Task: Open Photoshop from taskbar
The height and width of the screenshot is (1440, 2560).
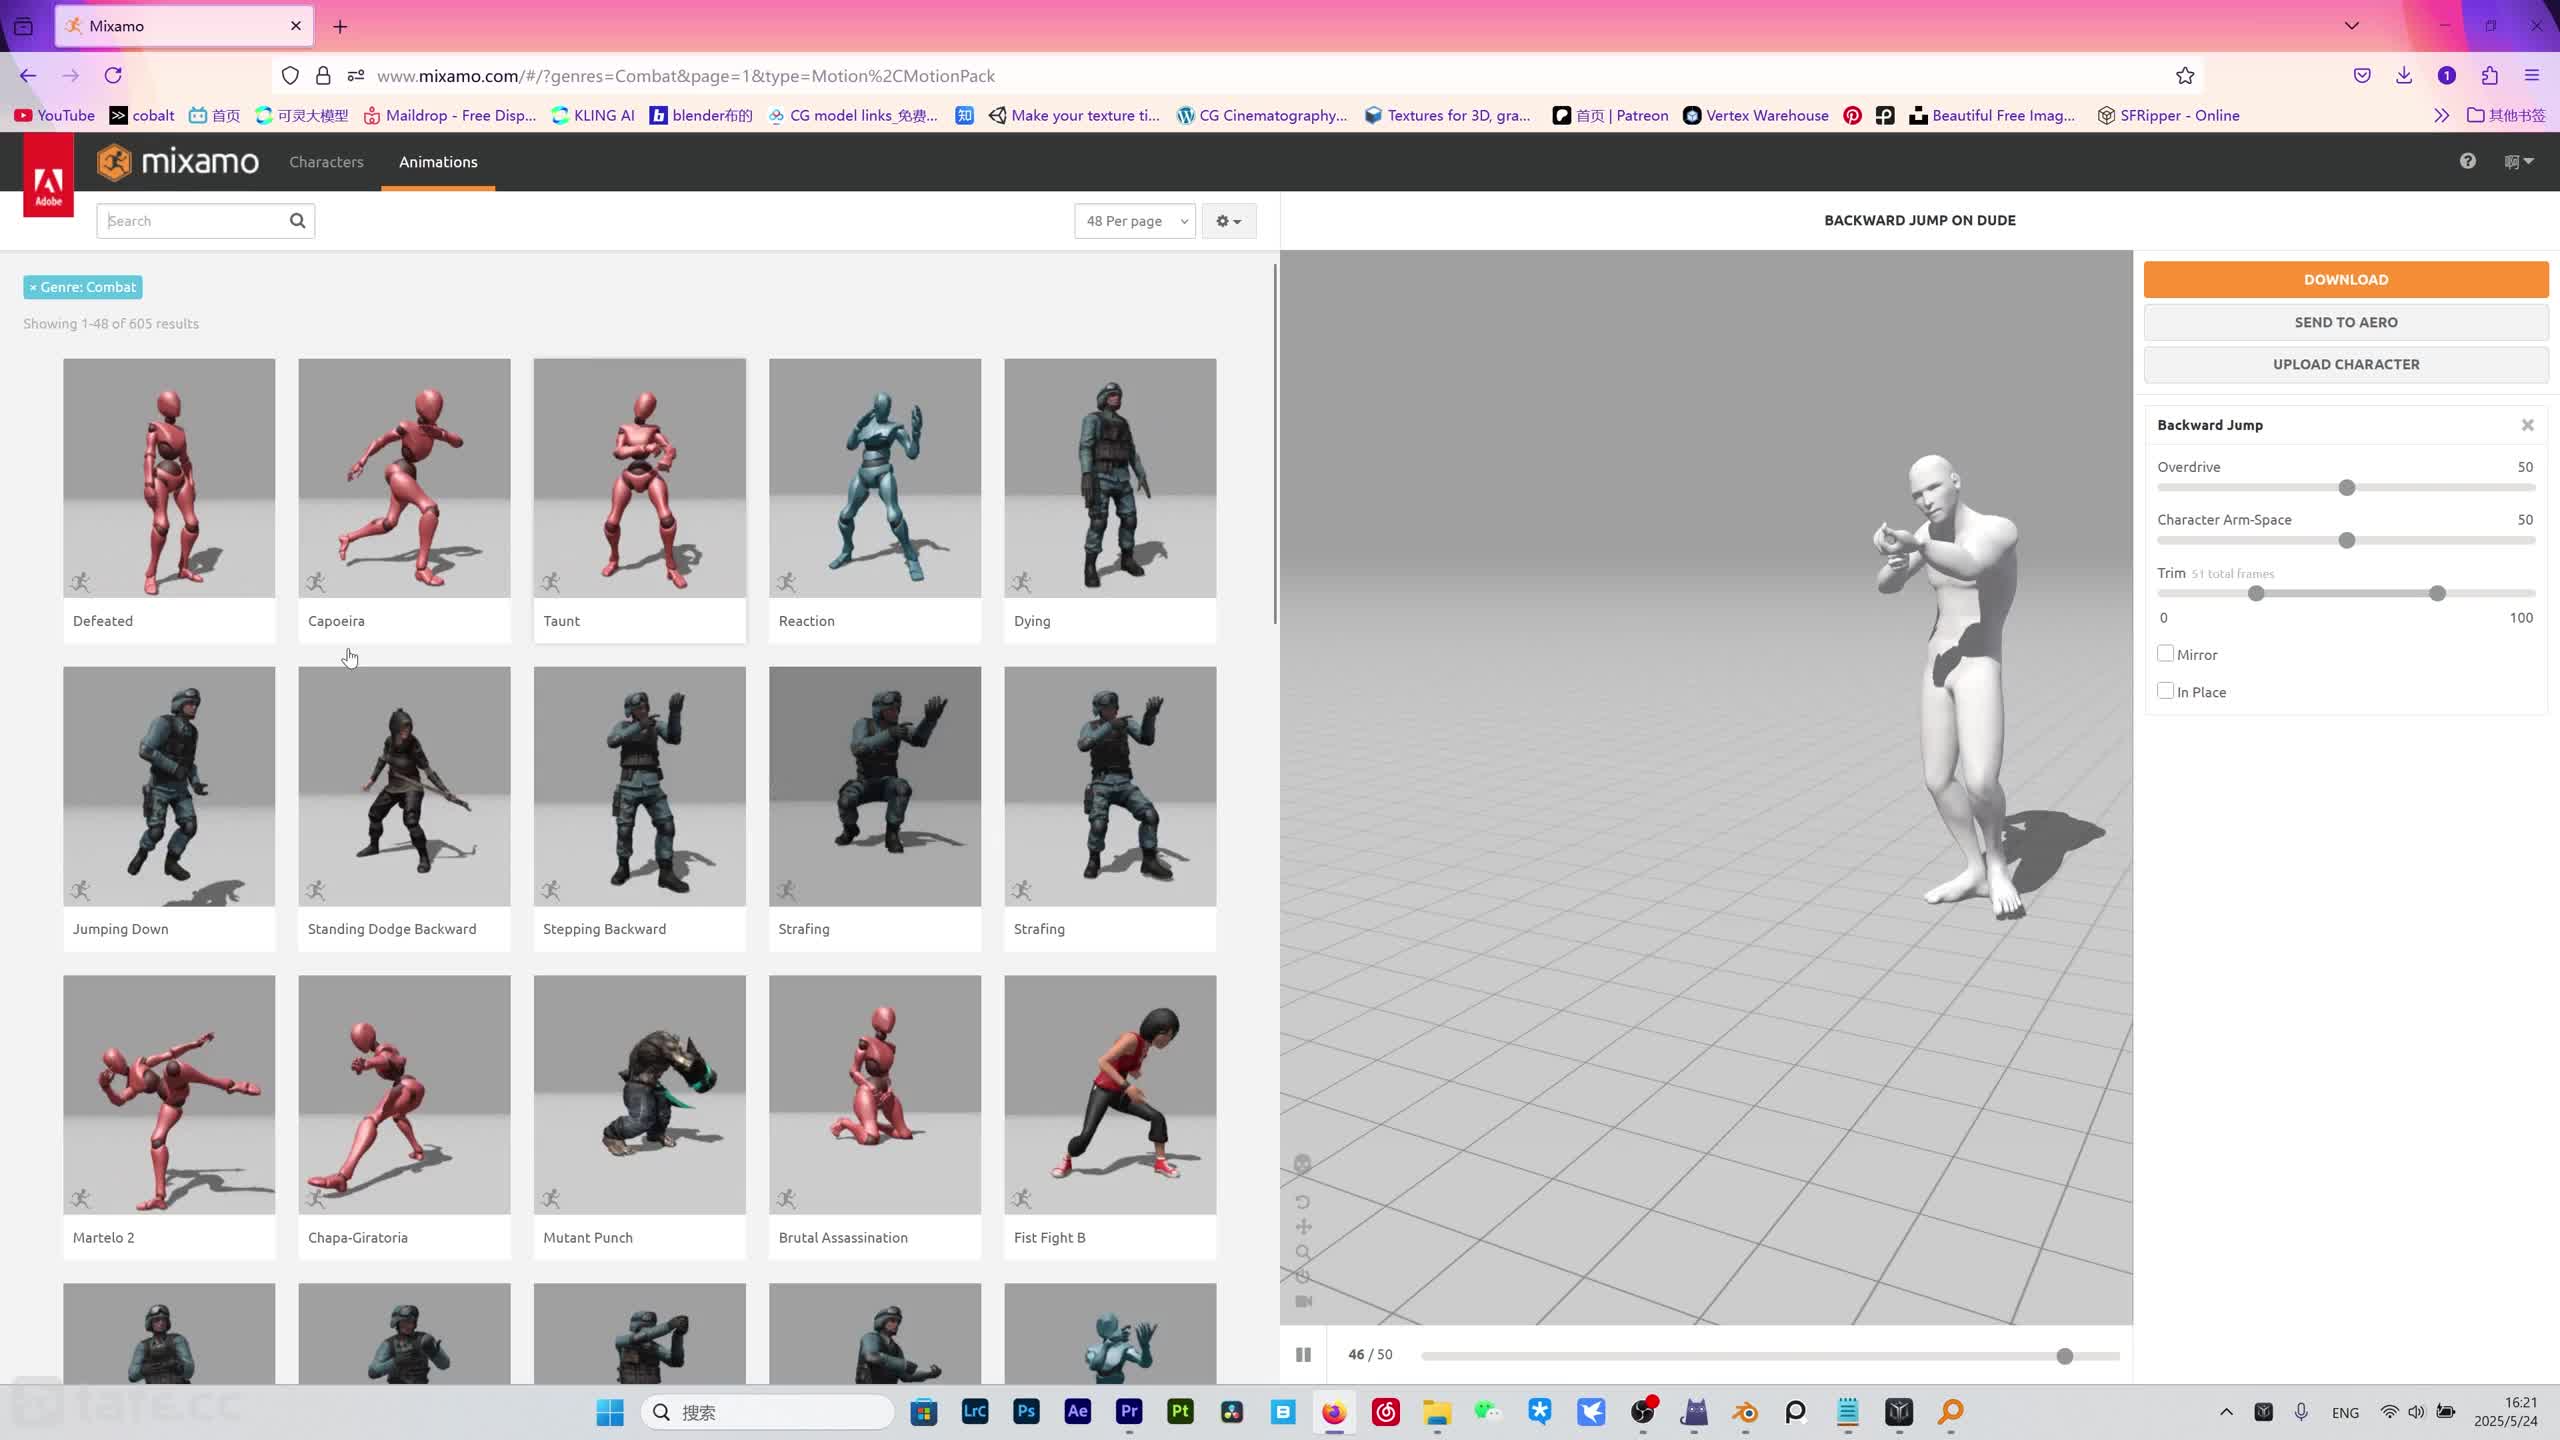Action: (x=1026, y=1411)
